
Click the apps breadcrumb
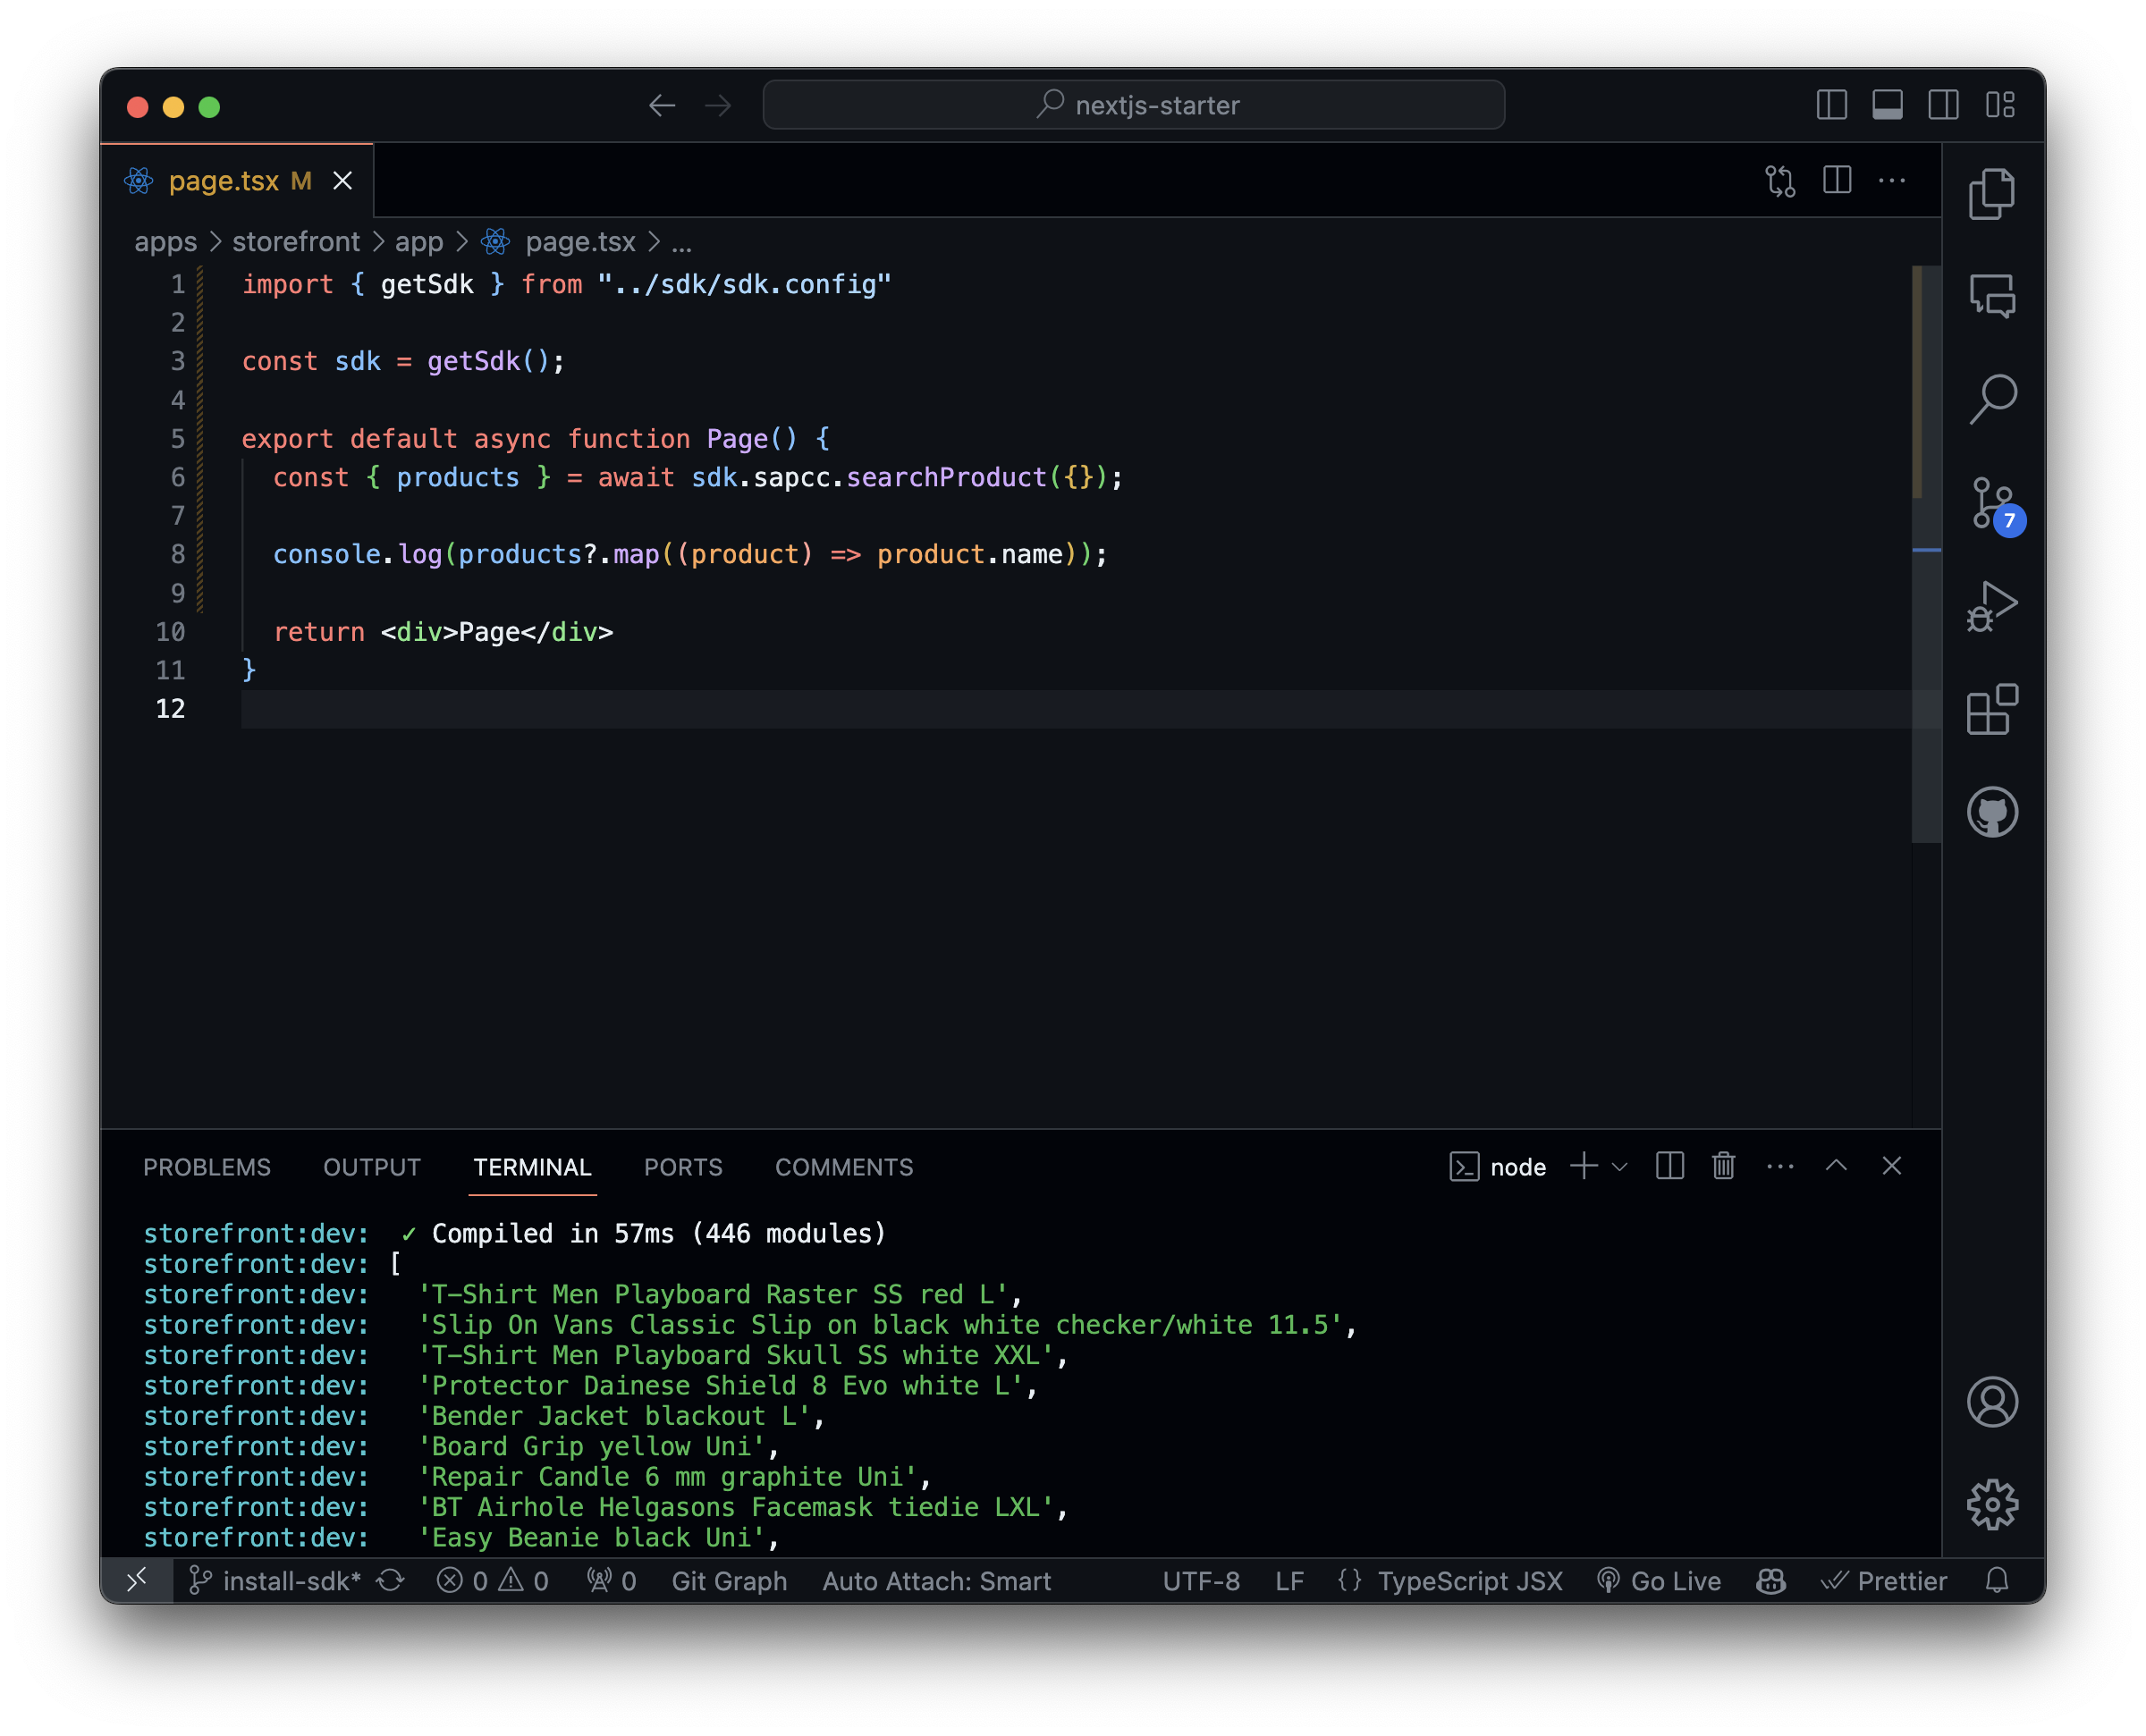coord(165,242)
